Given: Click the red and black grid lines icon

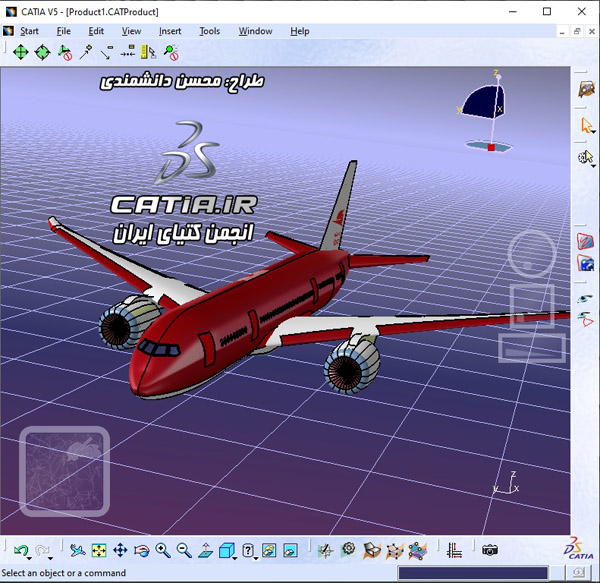Looking at the screenshot, I should coord(455,550).
